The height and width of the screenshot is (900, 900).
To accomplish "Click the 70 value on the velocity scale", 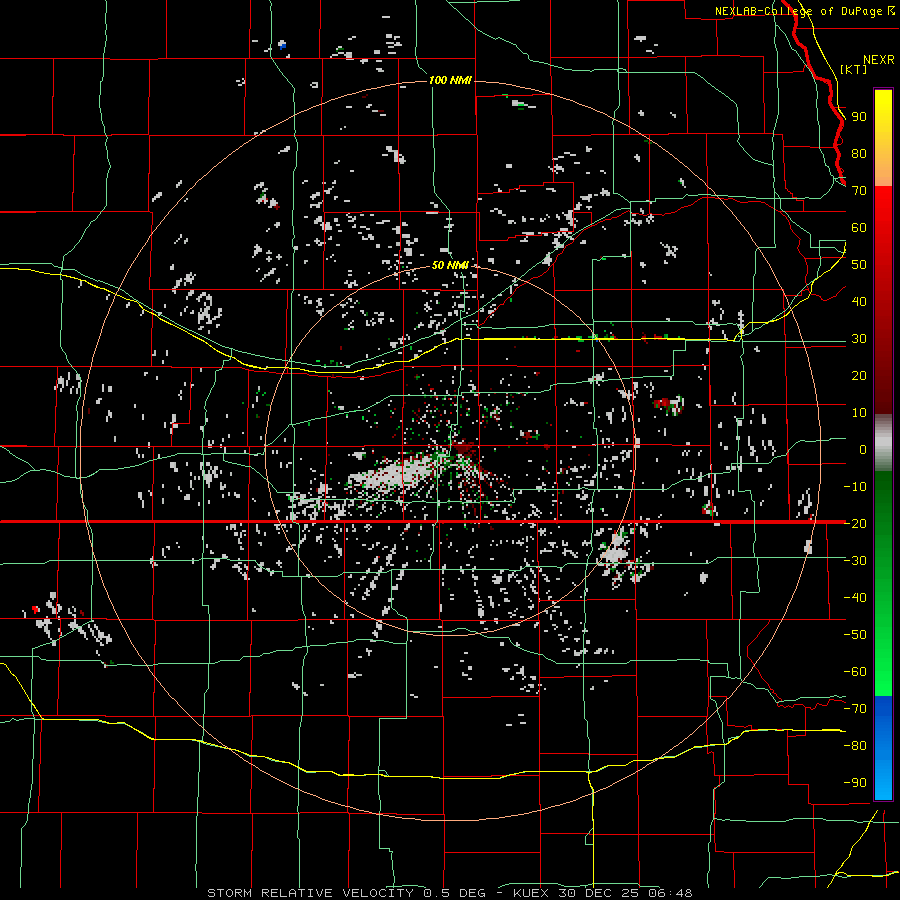I will point(859,191).
